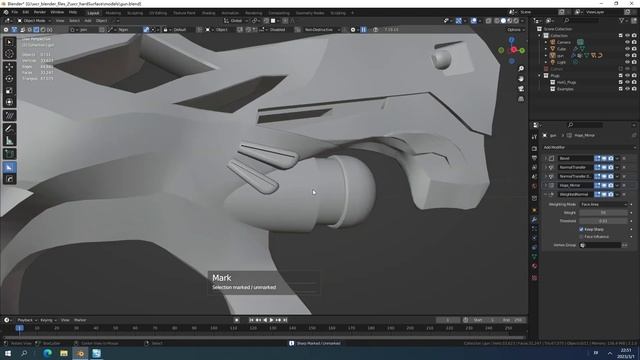
Task: Open Weighting Mode Face Area dropdown
Action: pyautogui.click(x=603, y=204)
